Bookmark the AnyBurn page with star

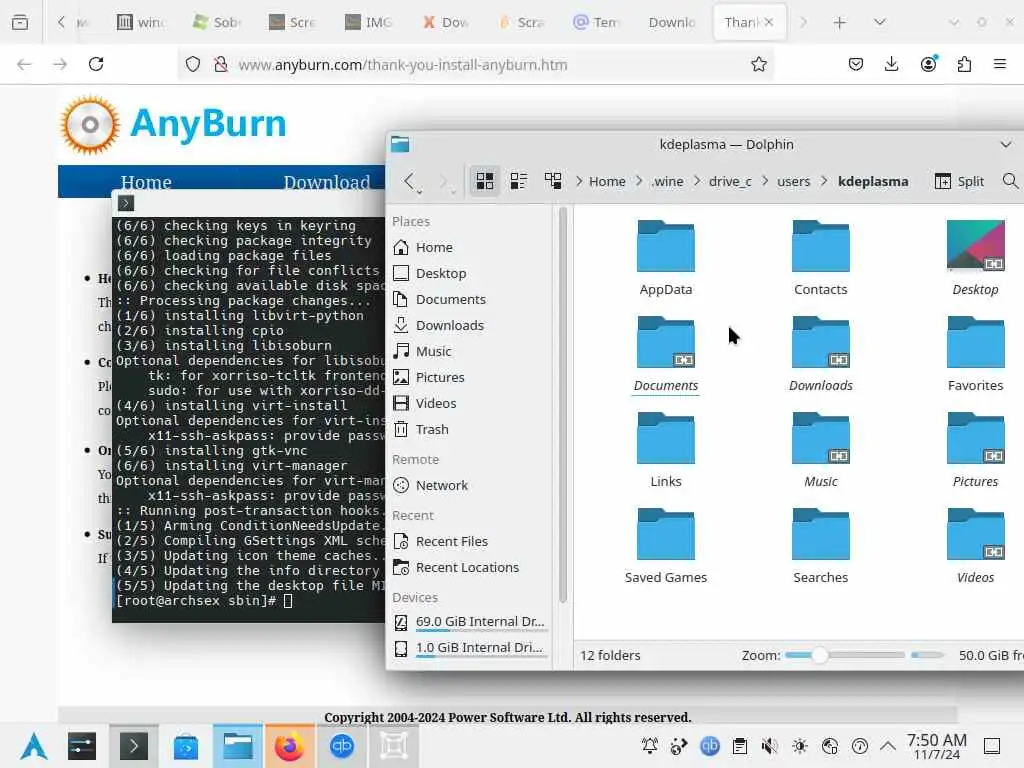pyautogui.click(x=758, y=64)
